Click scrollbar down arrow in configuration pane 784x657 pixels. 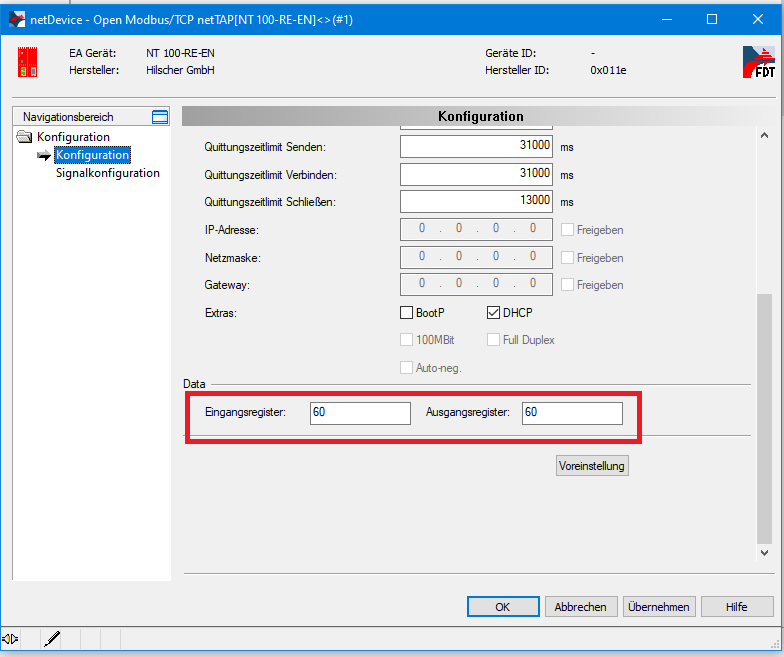point(765,552)
